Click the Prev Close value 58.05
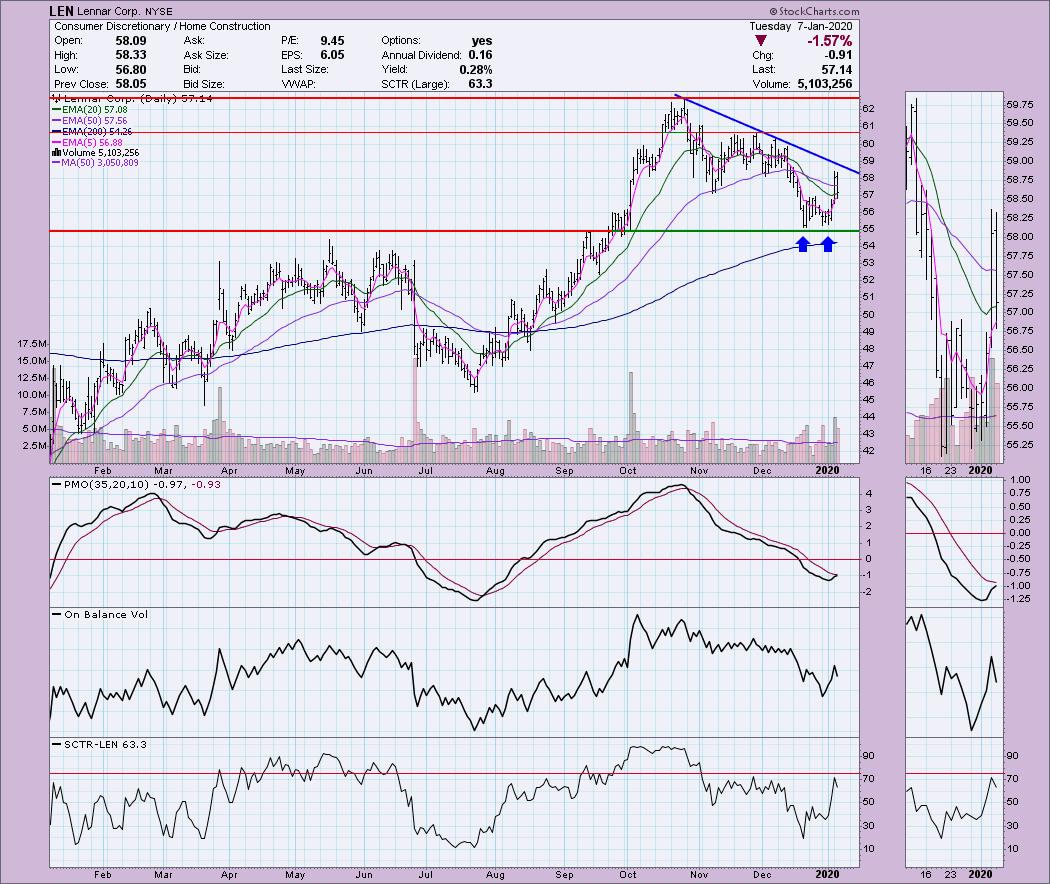 (x=131, y=84)
